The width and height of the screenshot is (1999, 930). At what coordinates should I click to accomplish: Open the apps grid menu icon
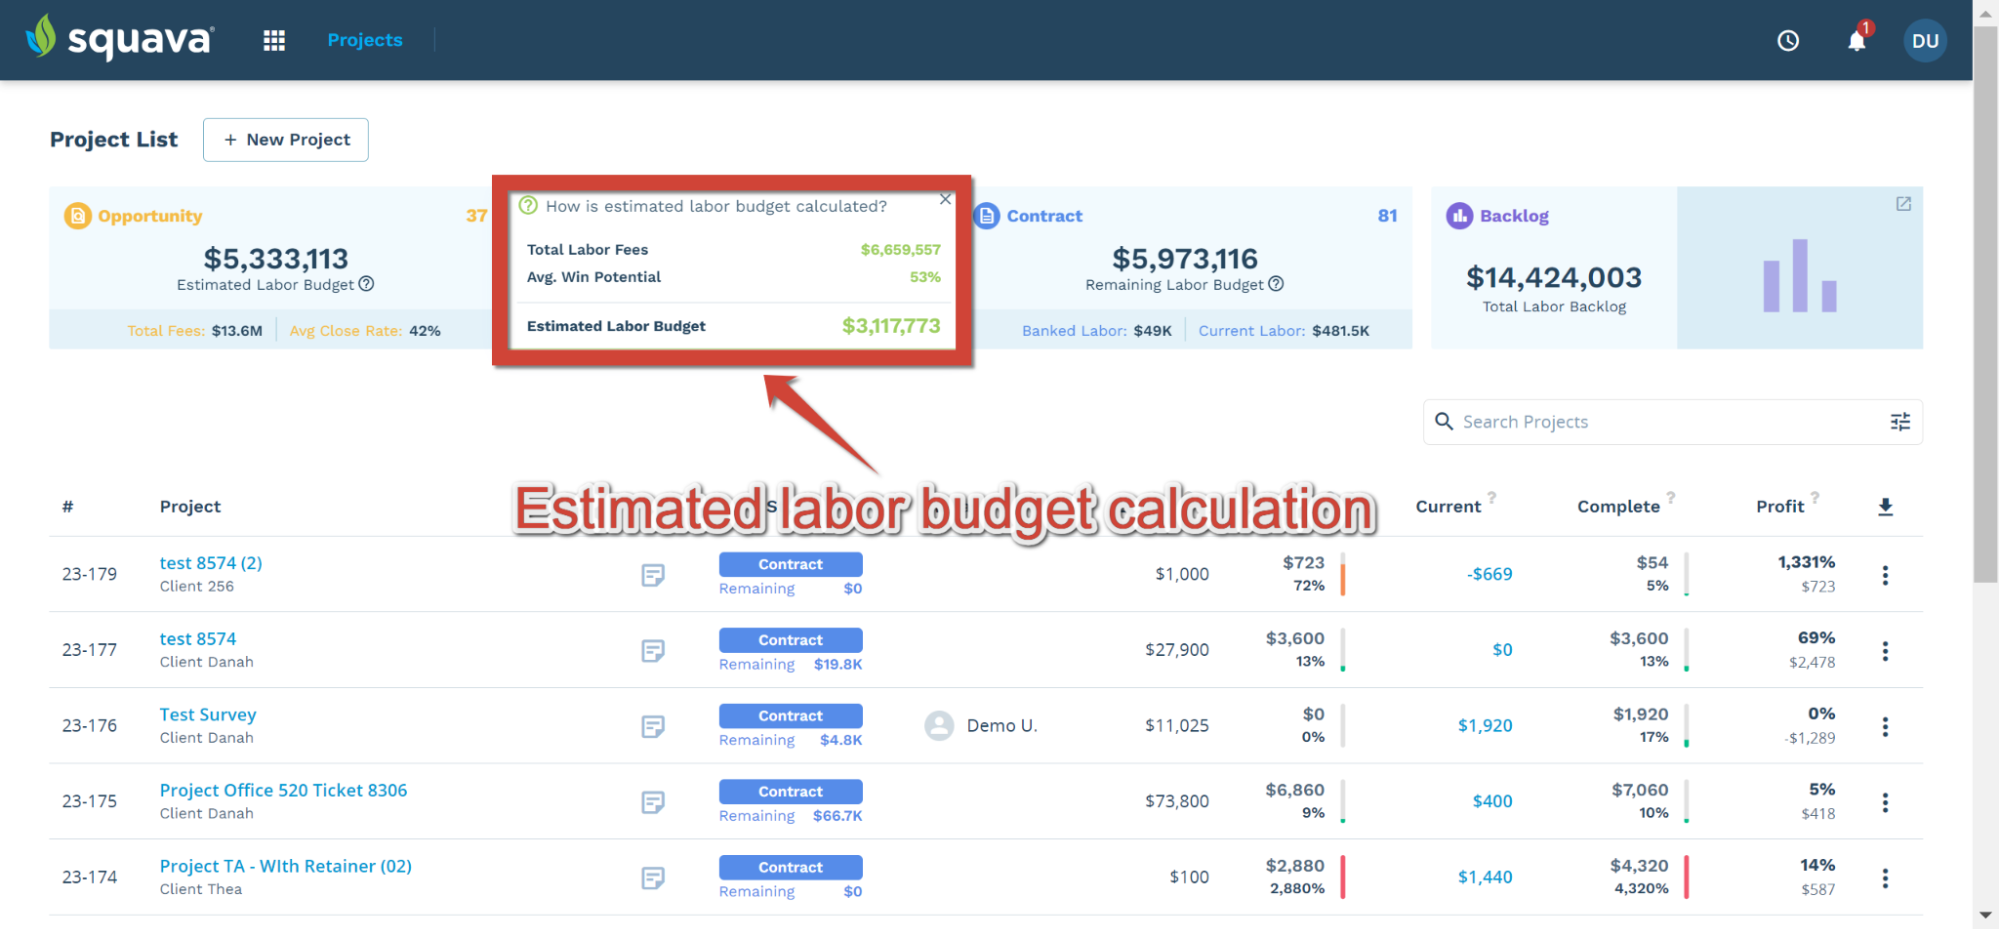pyautogui.click(x=274, y=40)
